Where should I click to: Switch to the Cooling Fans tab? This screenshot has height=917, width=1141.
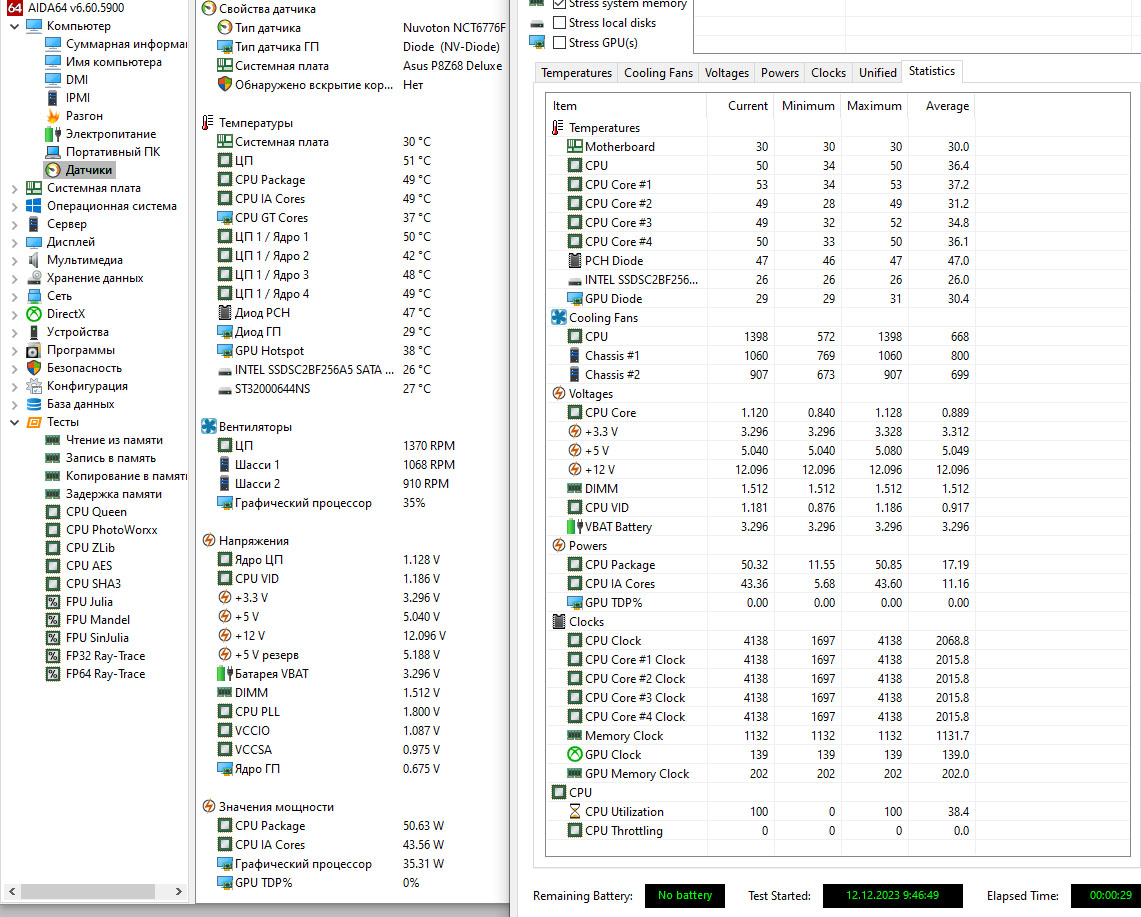tap(658, 73)
